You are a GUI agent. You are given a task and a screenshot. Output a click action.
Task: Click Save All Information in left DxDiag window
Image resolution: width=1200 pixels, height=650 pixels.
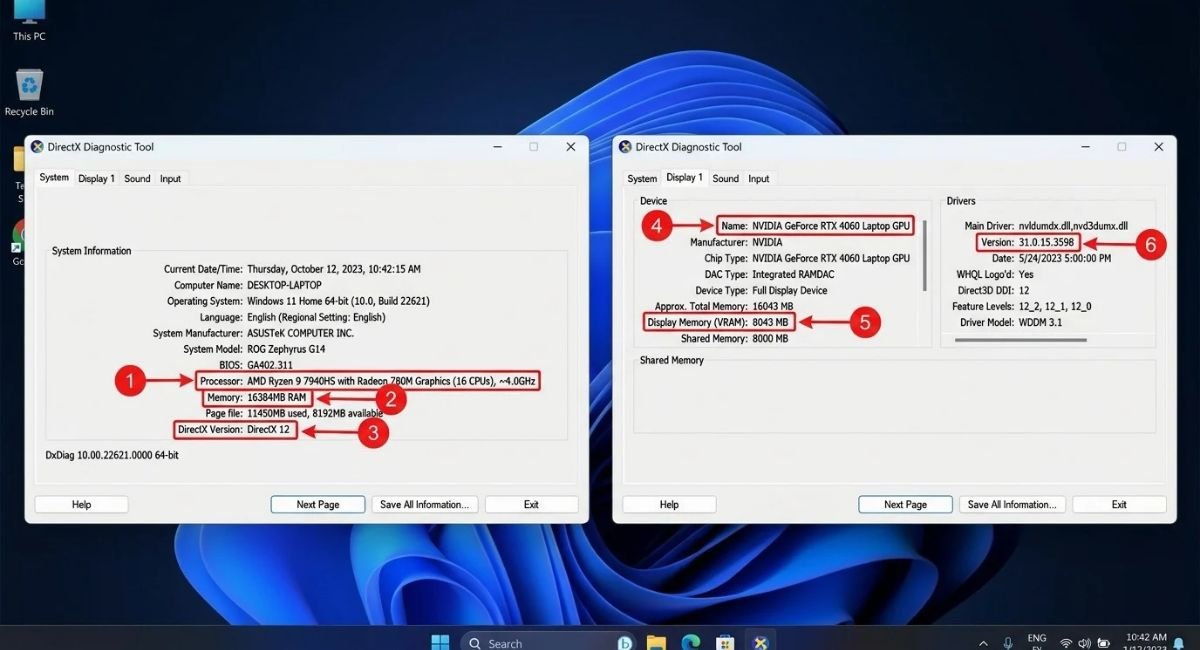pos(426,504)
